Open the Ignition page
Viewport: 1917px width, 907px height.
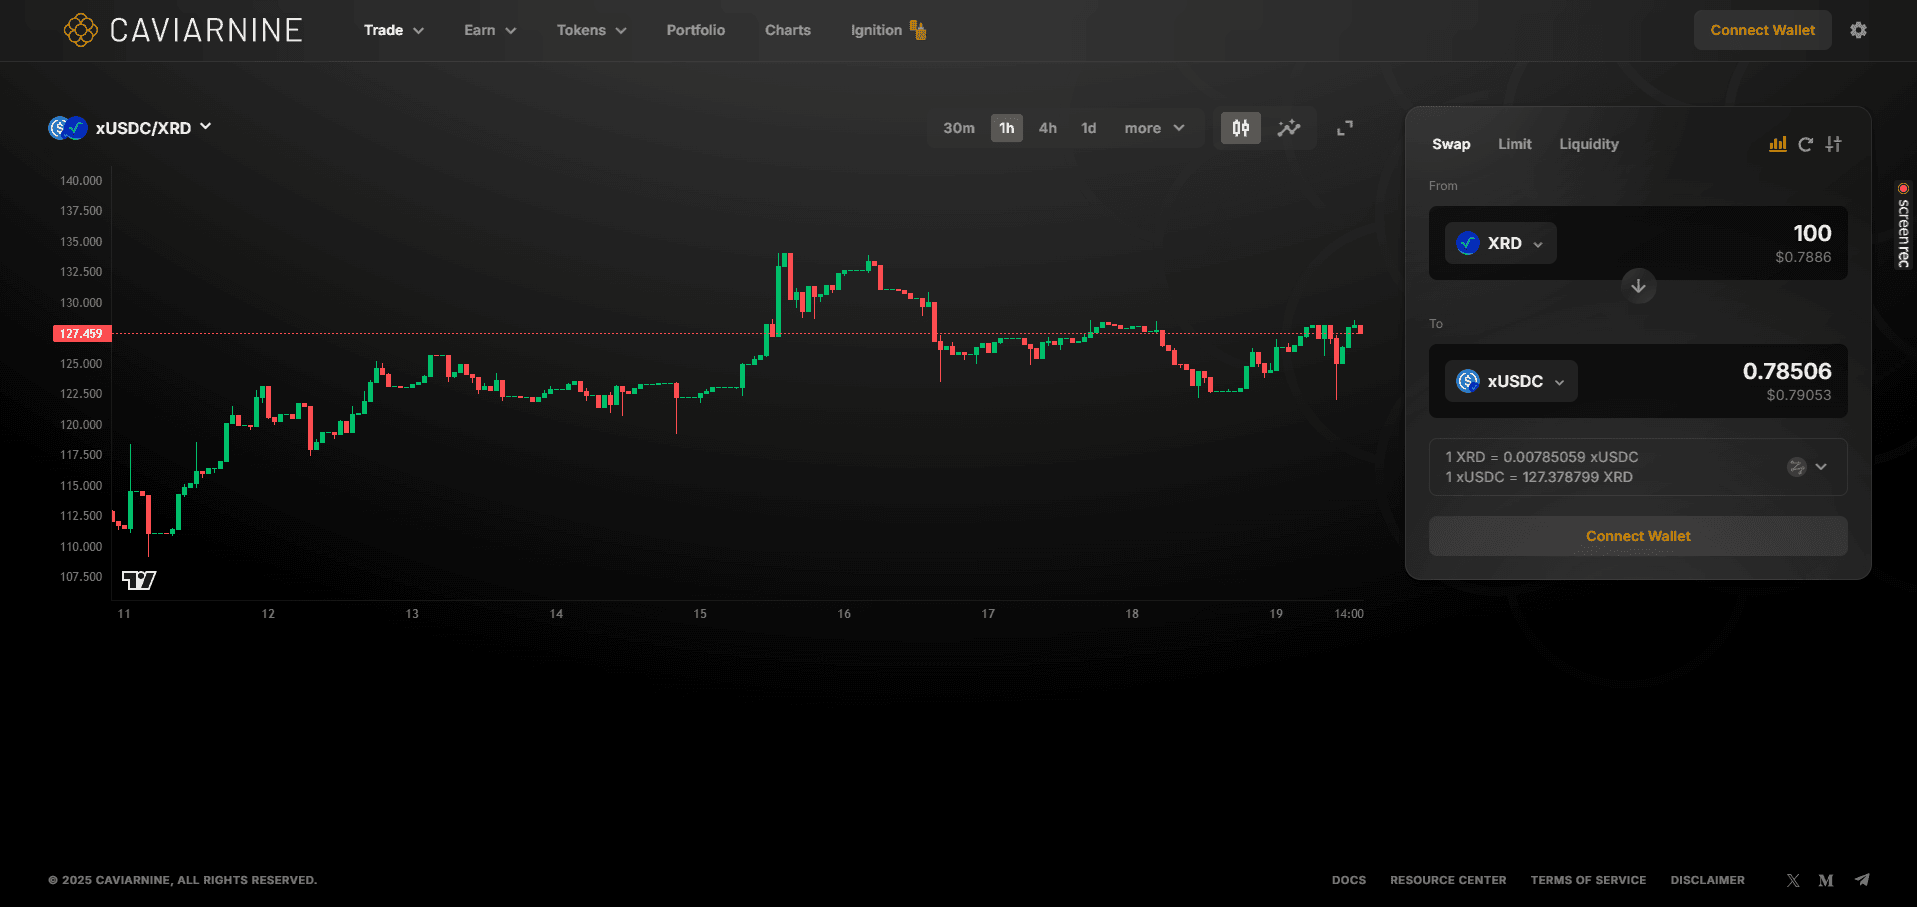tap(888, 30)
